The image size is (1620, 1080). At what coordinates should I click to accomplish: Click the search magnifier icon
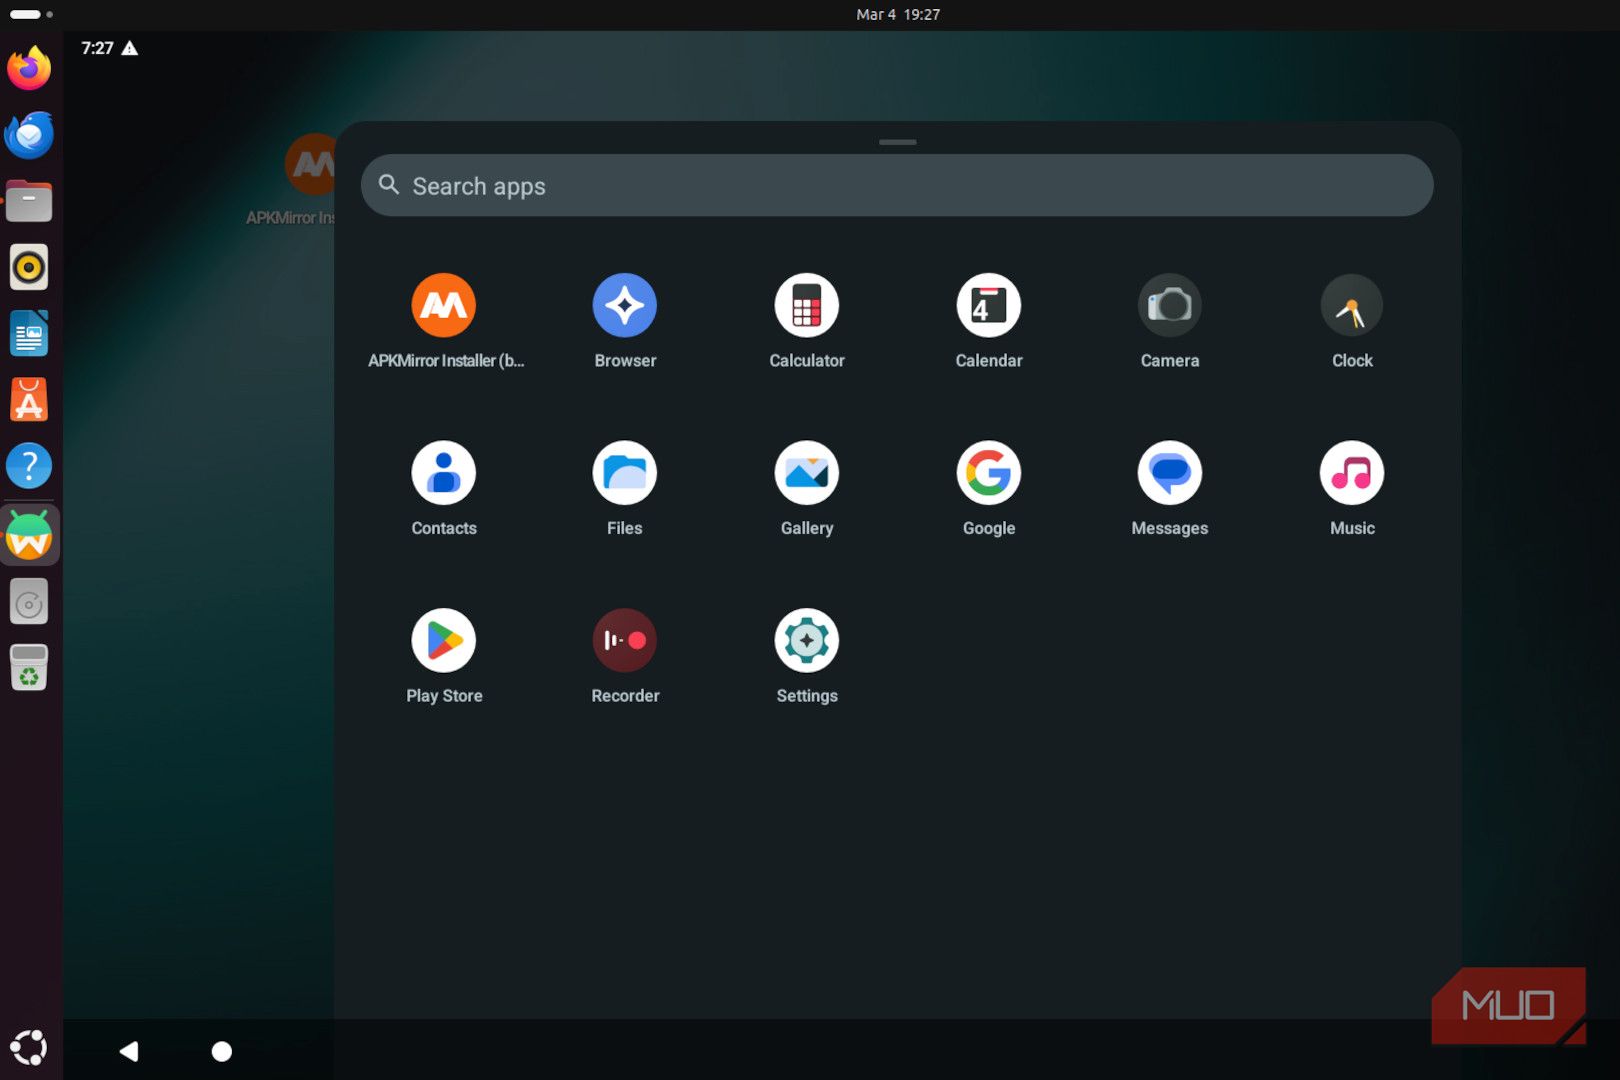point(389,185)
